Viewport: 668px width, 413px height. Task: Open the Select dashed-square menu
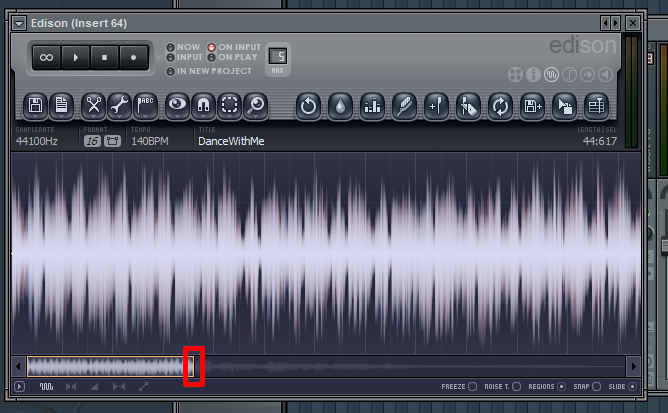coord(230,106)
